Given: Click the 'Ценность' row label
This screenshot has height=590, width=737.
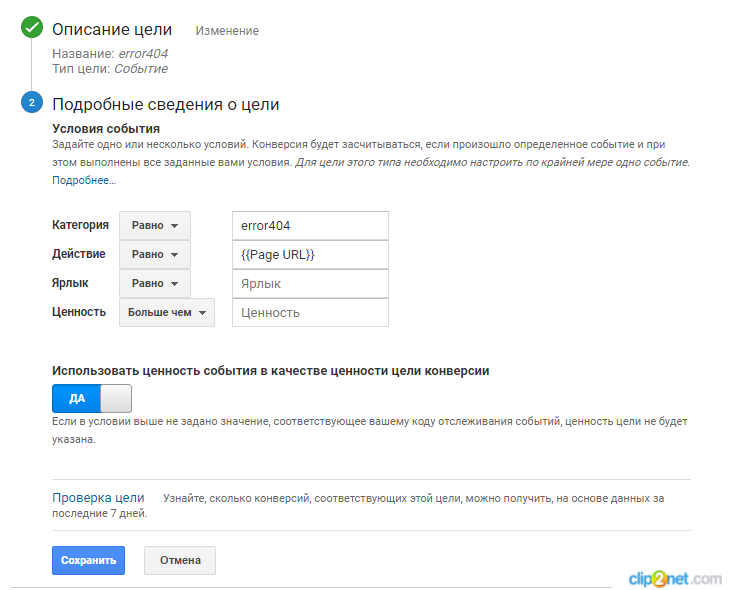Looking at the screenshot, I should [78, 312].
